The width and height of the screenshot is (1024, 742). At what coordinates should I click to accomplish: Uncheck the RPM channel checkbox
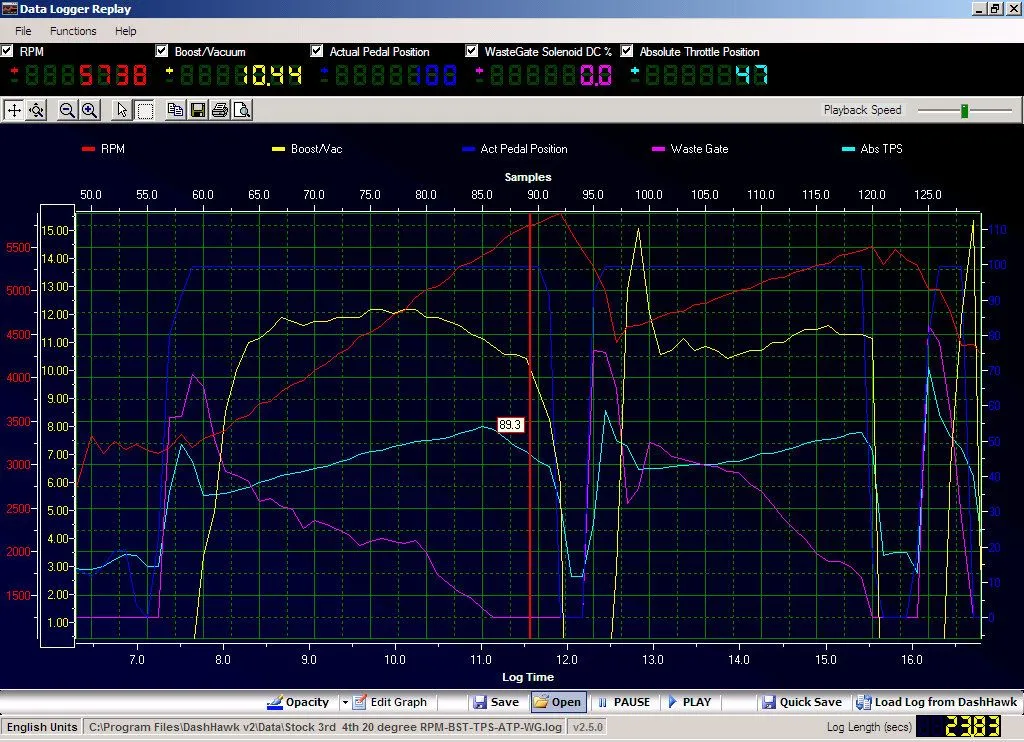8,51
